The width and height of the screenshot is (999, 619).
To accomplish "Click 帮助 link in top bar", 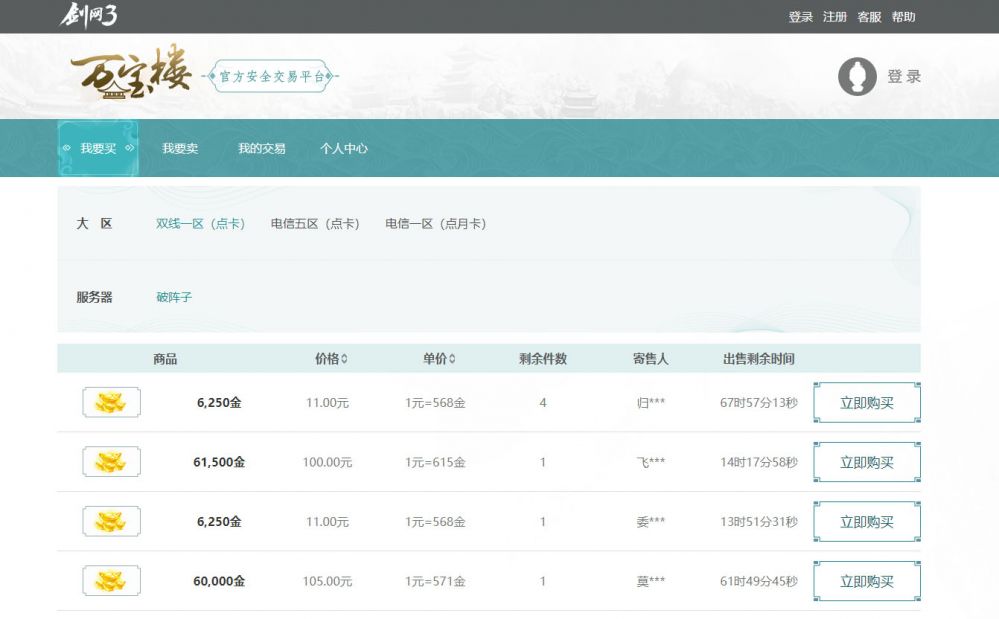I will (903, 17).
